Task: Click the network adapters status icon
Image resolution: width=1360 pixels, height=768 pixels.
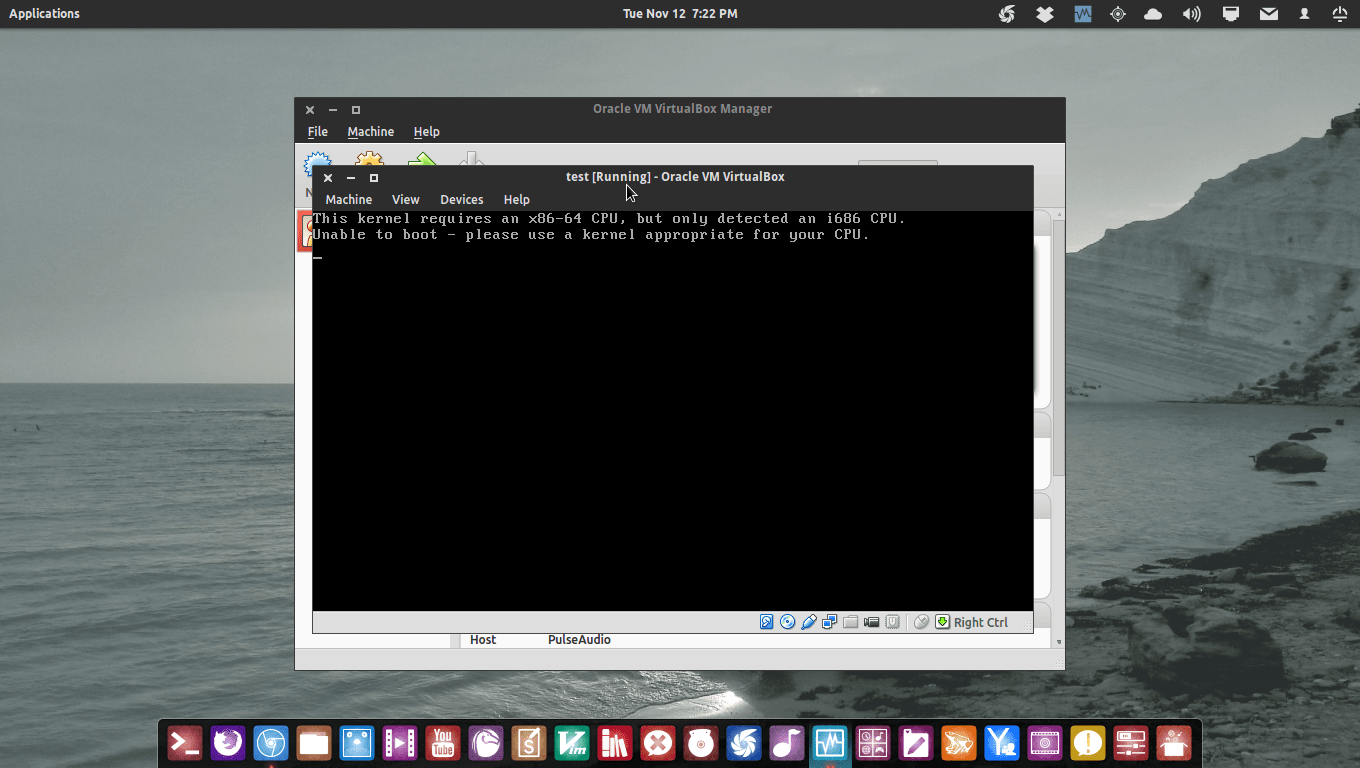Action: tap(829, 622)
